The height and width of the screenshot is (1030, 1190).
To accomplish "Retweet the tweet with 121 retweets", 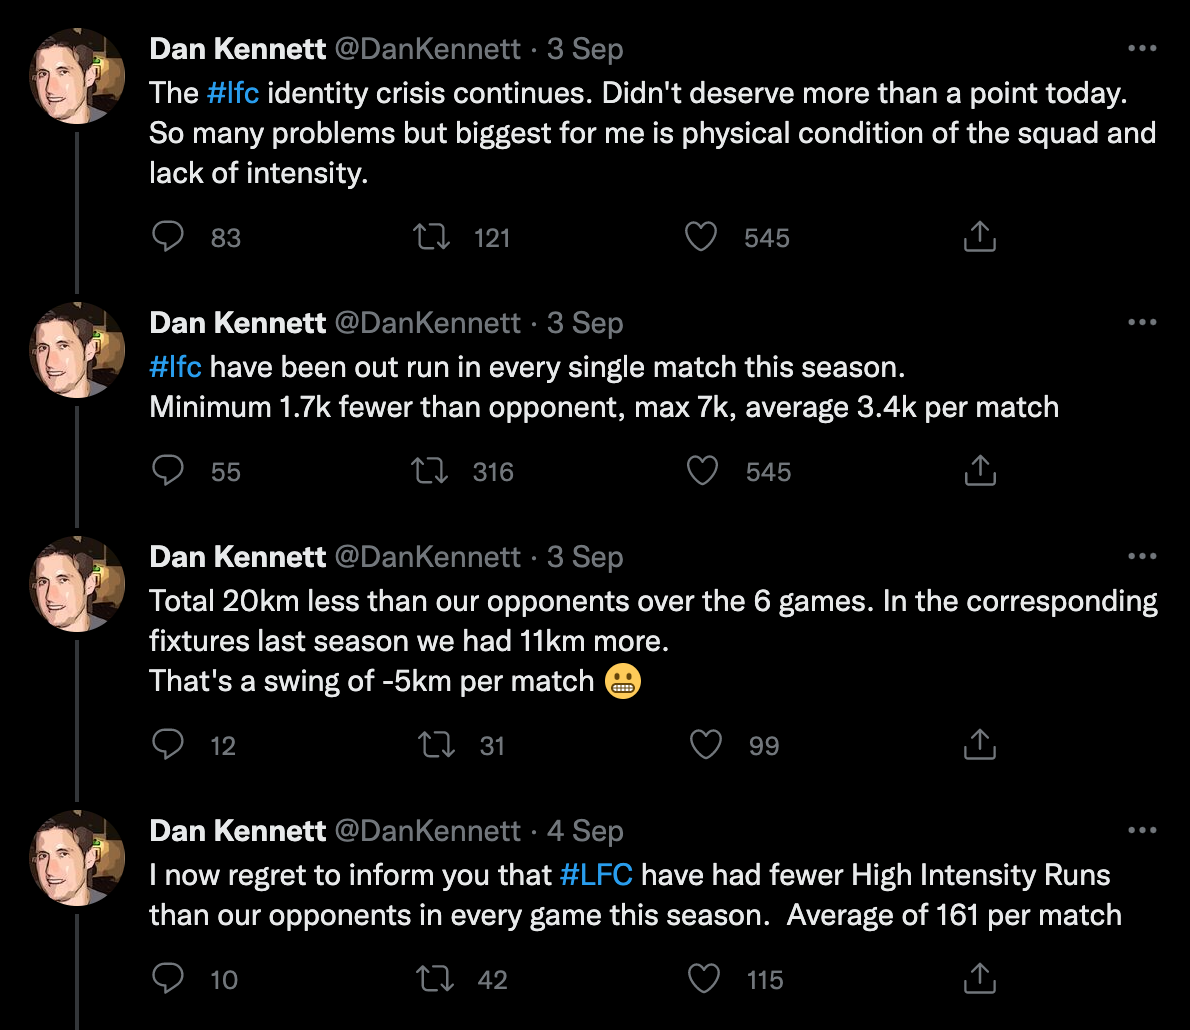I will coord(432,237).
